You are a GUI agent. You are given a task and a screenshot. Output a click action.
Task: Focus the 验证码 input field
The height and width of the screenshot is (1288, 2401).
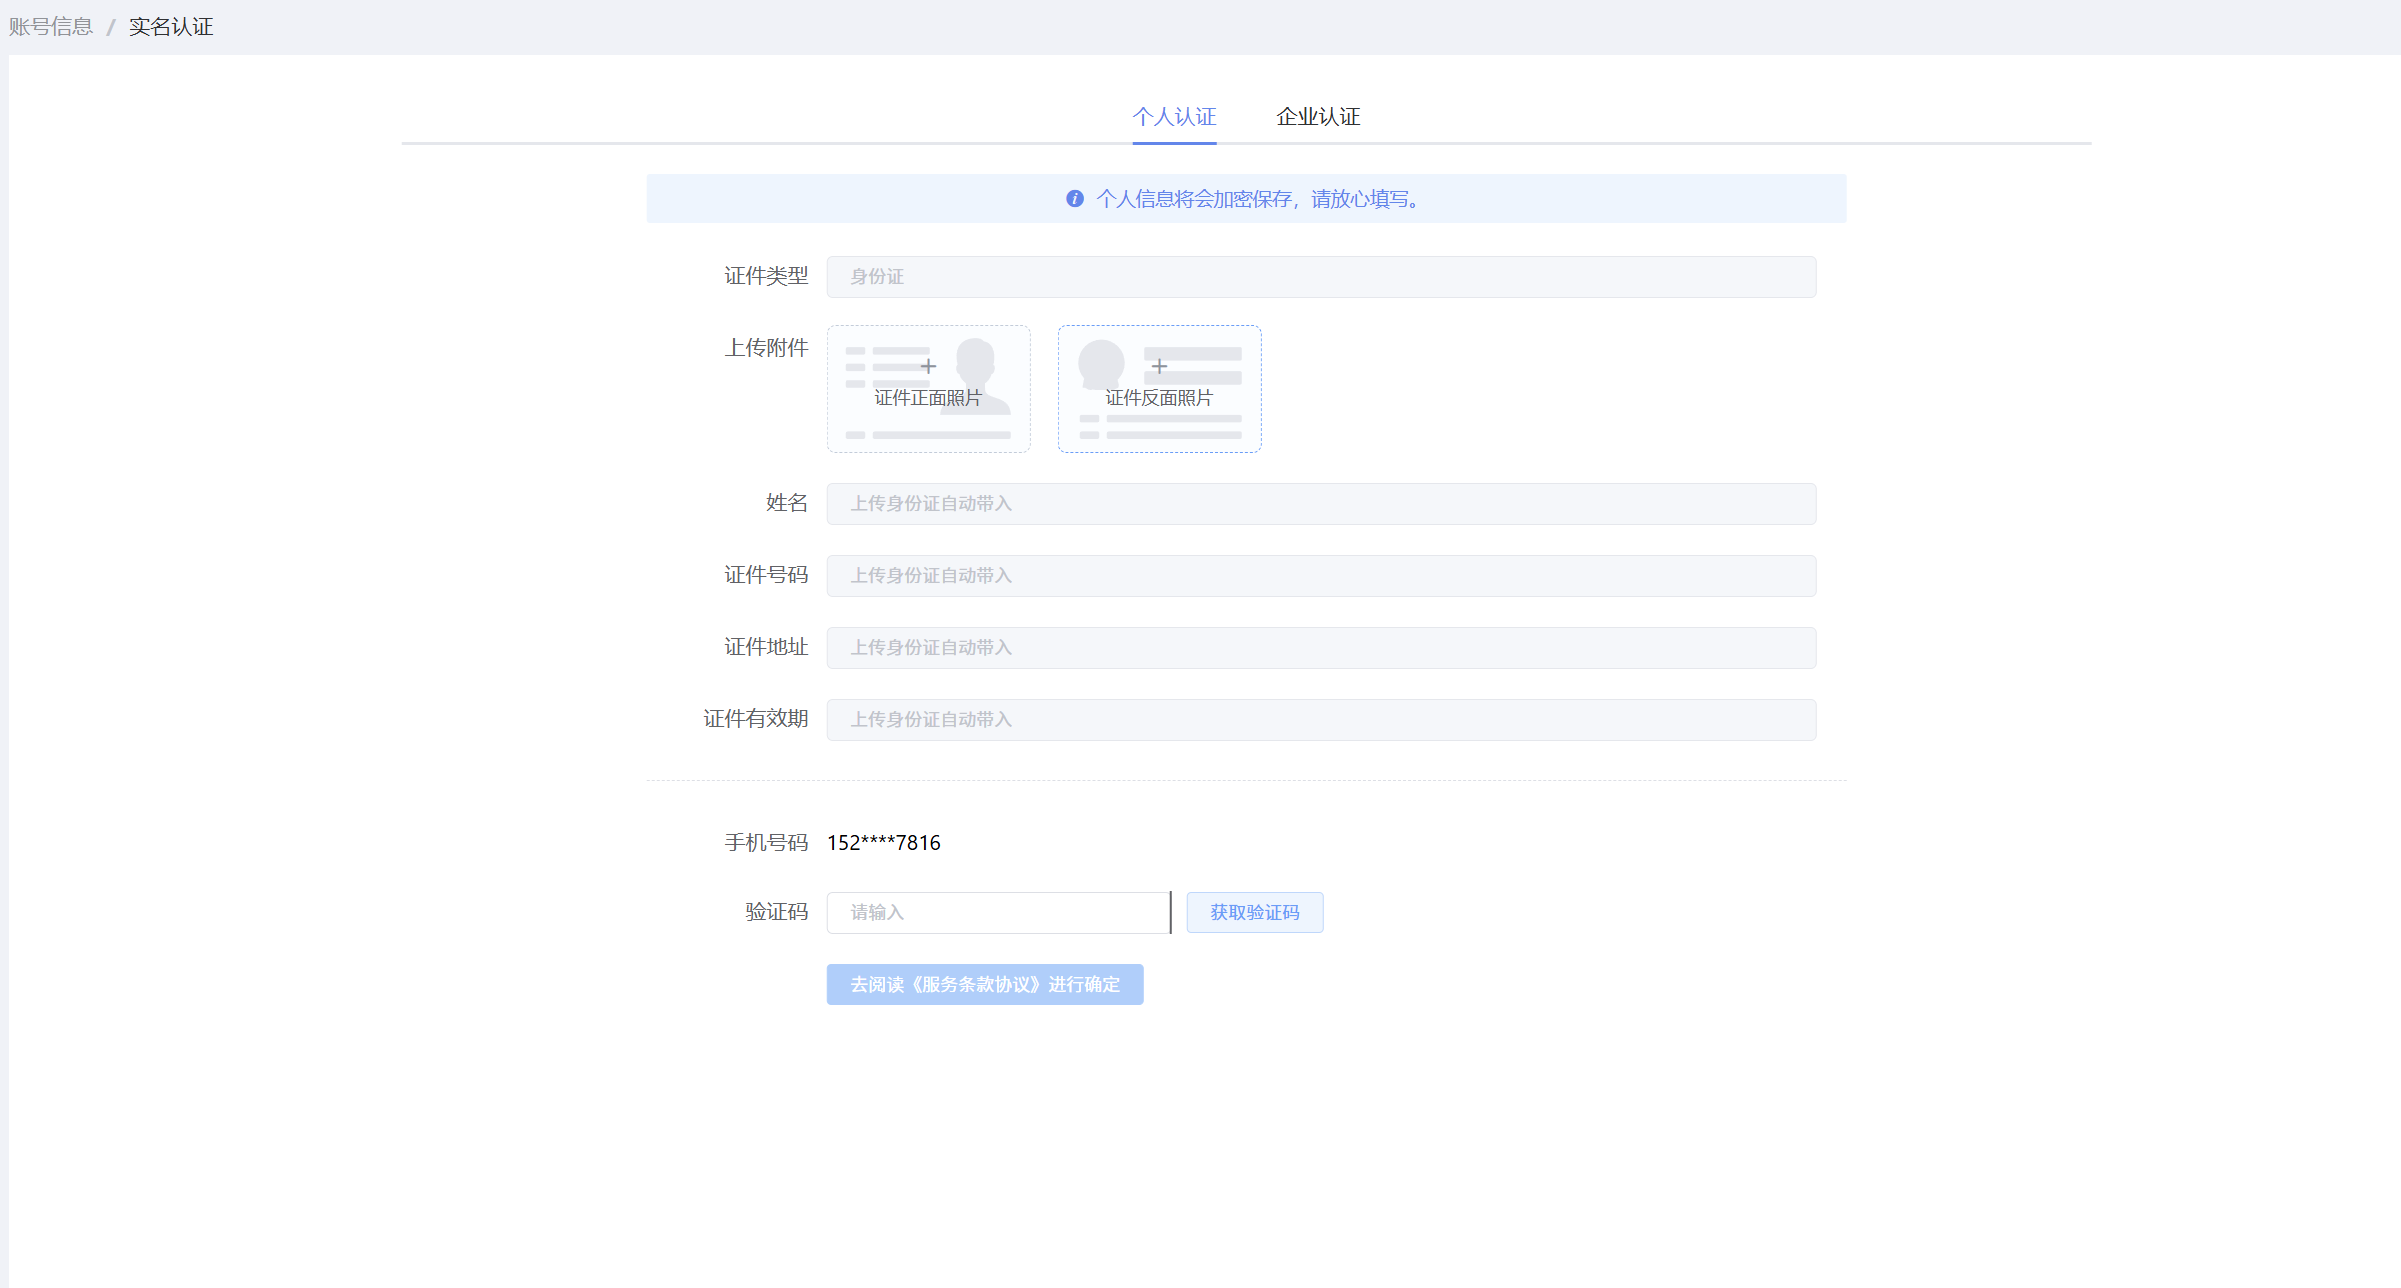tap(997, 913)
